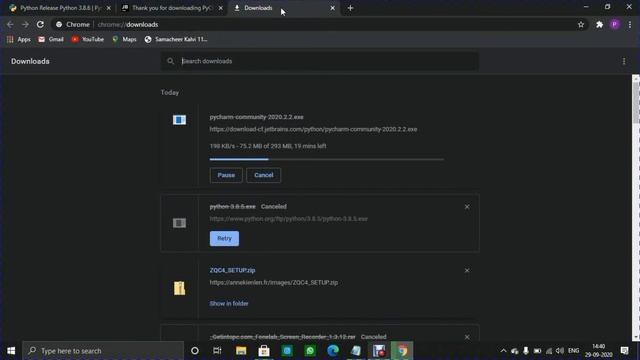640x360 pixels.
Task: Open the Extensions puzzle icon
Action: pos(599,24)
